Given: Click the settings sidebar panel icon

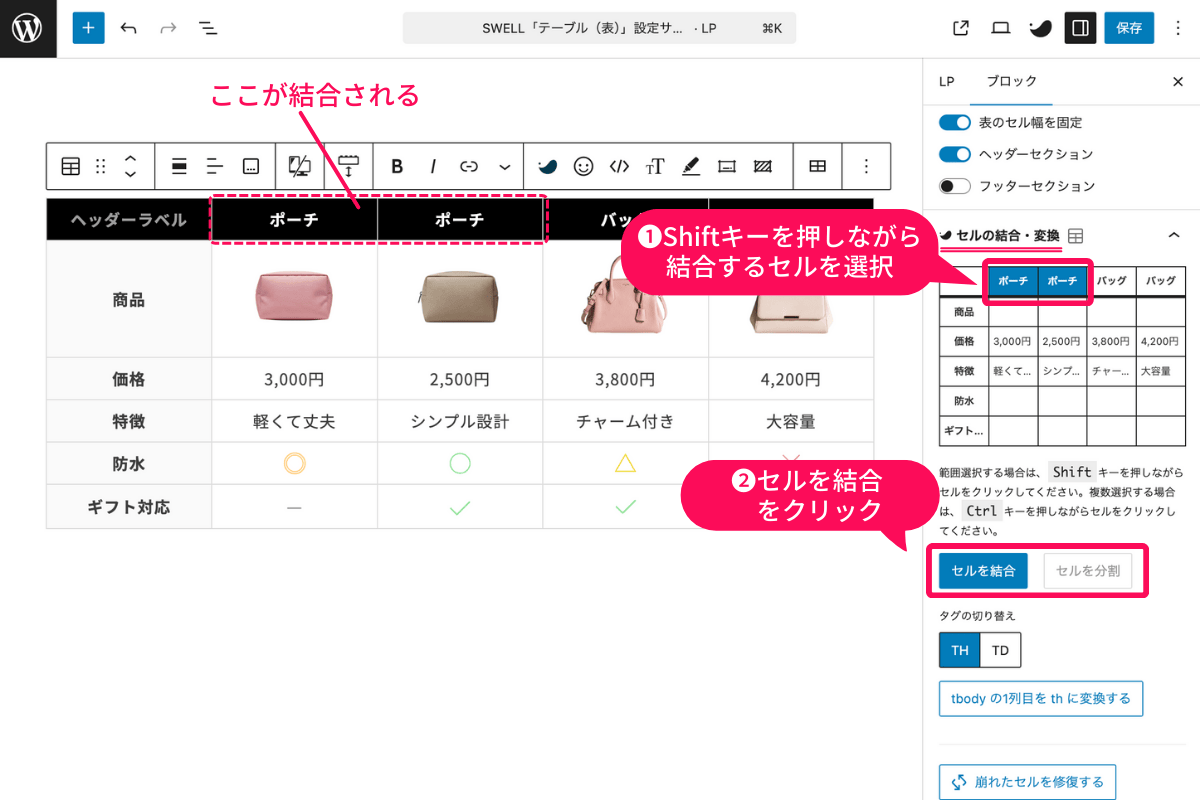Looking at the screenshot, I should point(1080,28).
